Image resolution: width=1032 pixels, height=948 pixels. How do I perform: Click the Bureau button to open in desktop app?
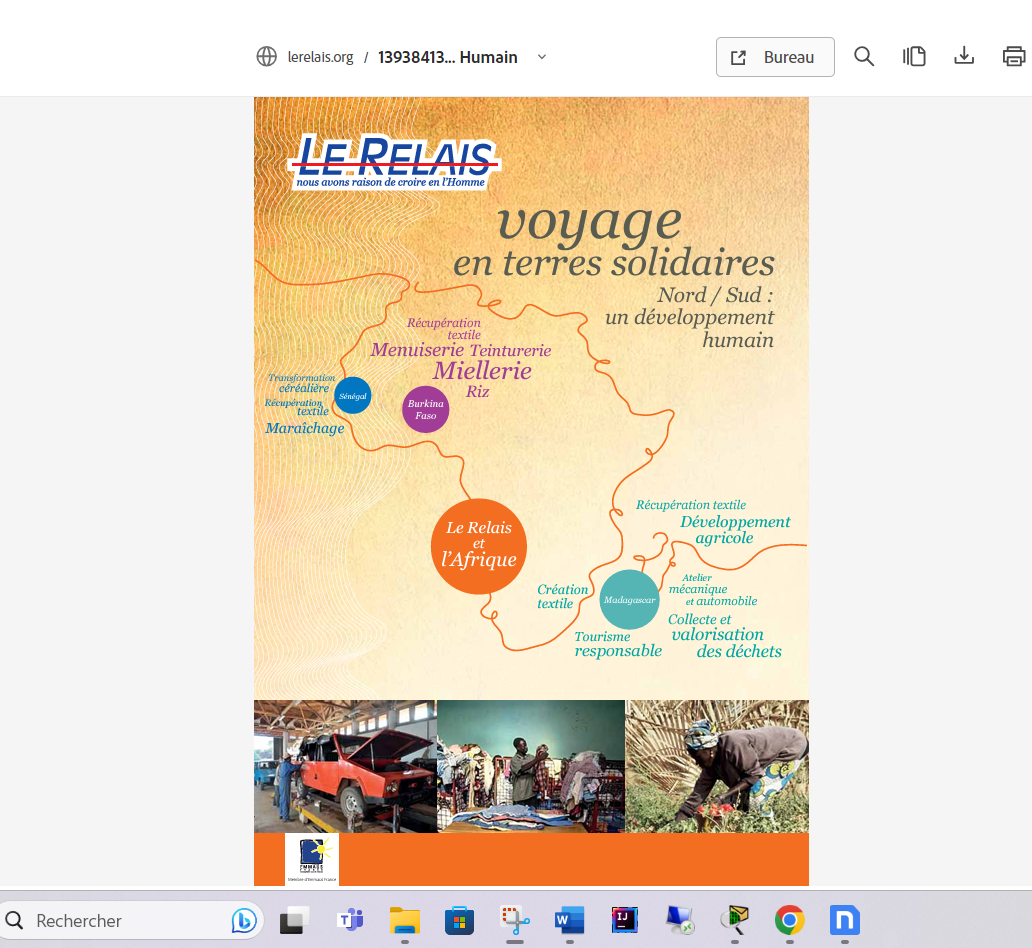(x=775, y=57)
